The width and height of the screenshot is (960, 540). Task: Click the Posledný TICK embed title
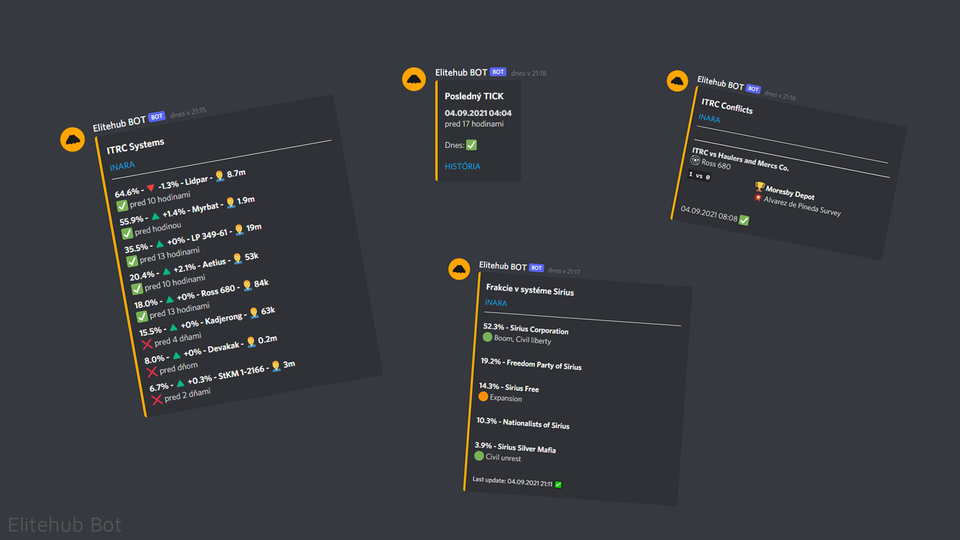(474, 96)
